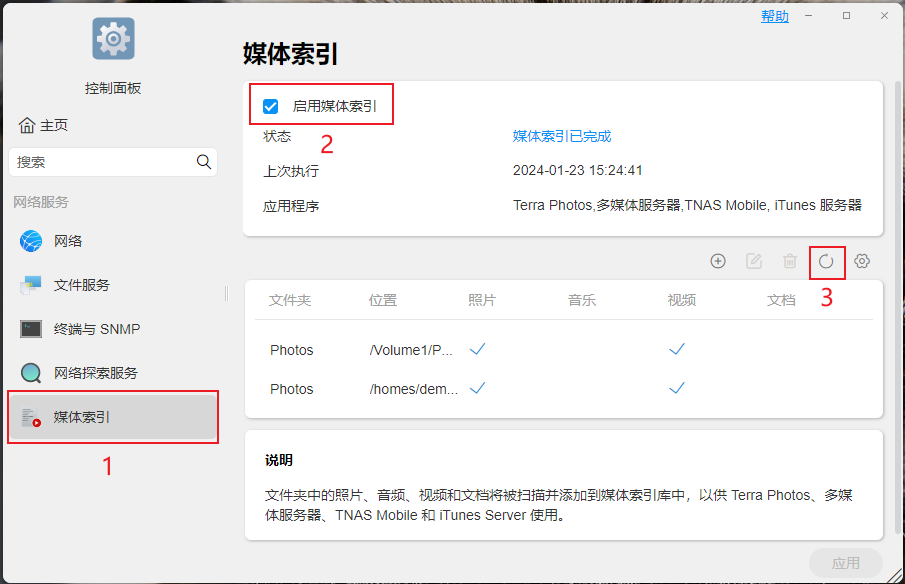Click the 文件夹 column header

pos(290,300)
